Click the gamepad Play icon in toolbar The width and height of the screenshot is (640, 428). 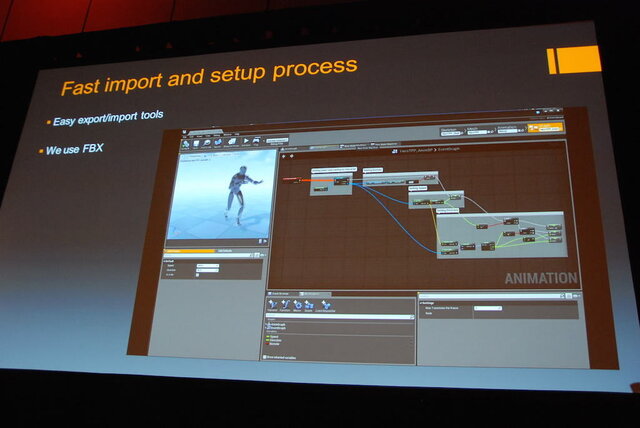point(256,140)
